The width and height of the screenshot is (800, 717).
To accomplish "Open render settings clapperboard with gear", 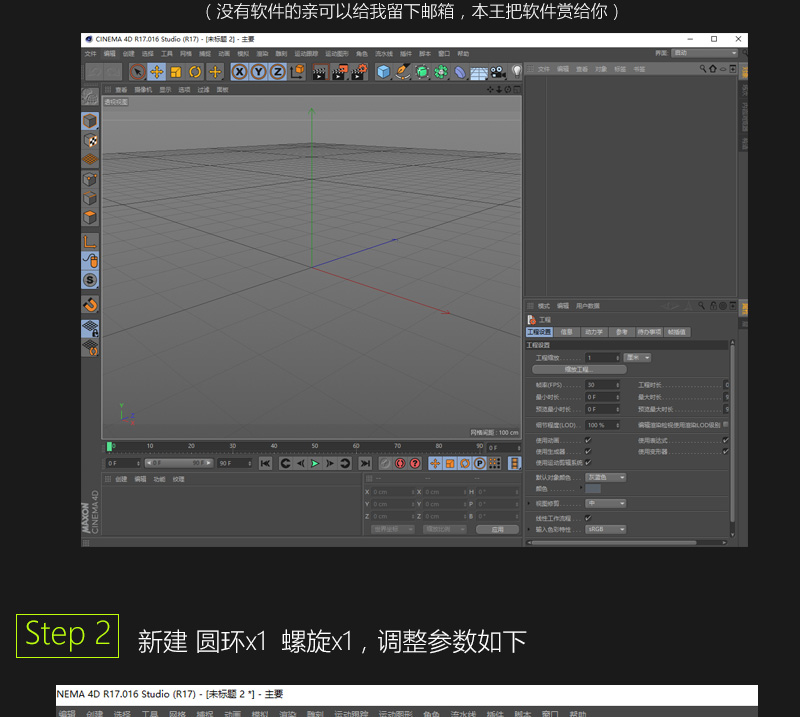I will pos(359,72).
